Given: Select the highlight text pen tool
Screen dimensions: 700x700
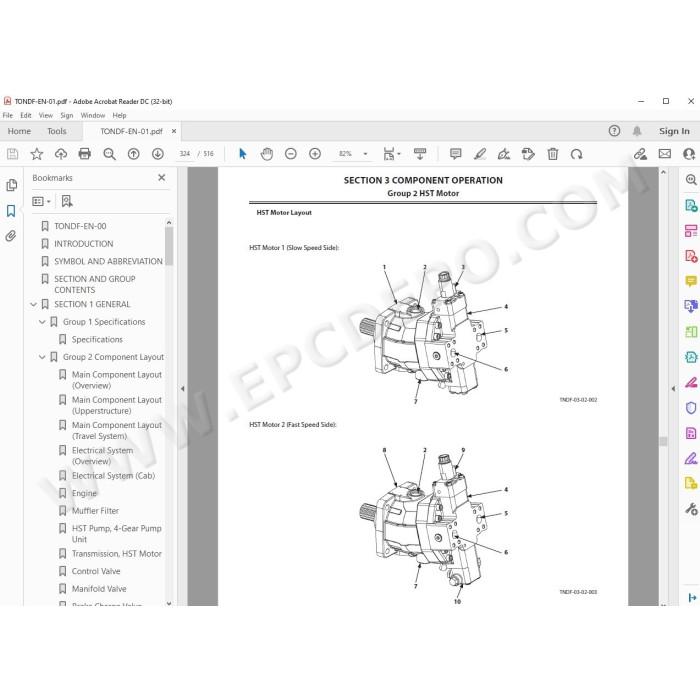Looking at the screenshot, I should pos(479,154).
